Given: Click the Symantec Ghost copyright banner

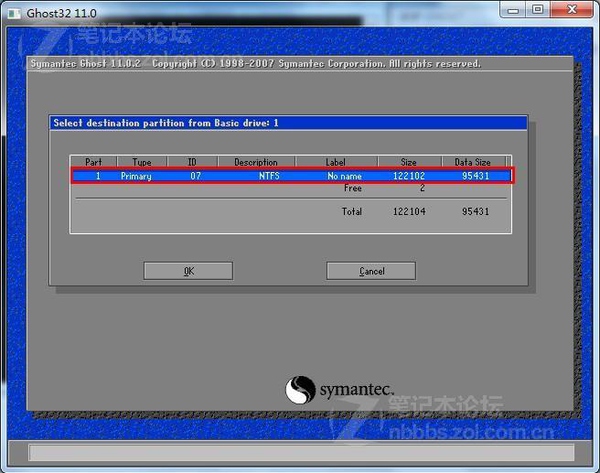Looking at the screenshot, I should coord(255,64).
